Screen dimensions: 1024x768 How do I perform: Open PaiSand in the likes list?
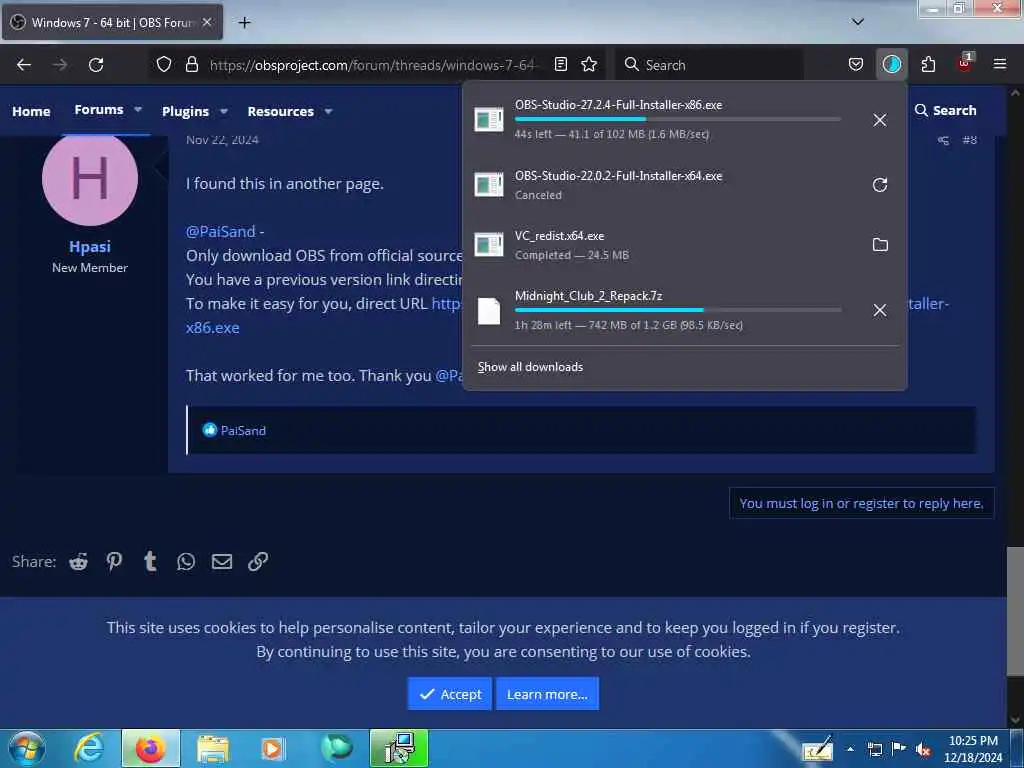(243, 430)
